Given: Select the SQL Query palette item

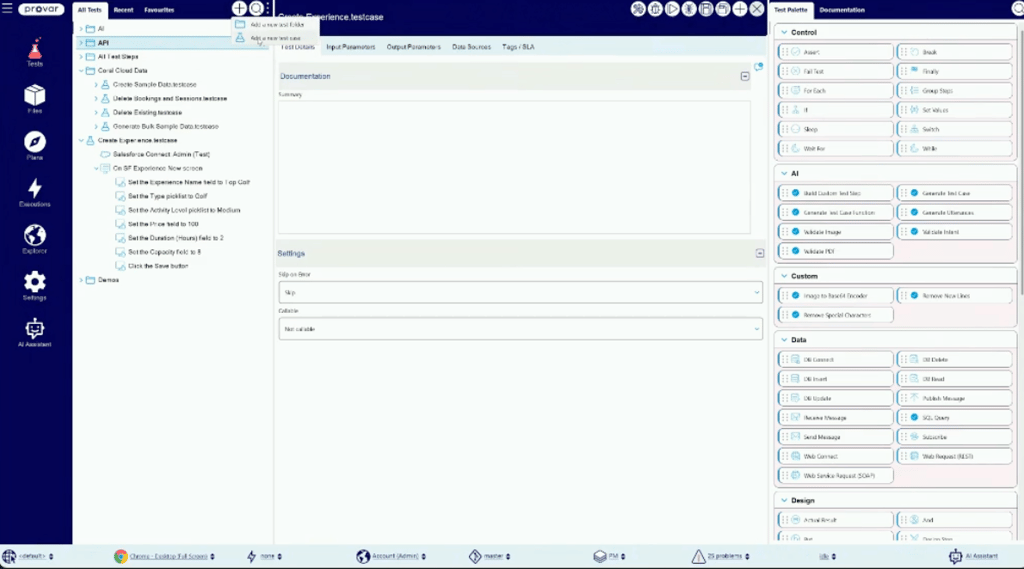Looking at the screenshot, I should click(954, 417).
